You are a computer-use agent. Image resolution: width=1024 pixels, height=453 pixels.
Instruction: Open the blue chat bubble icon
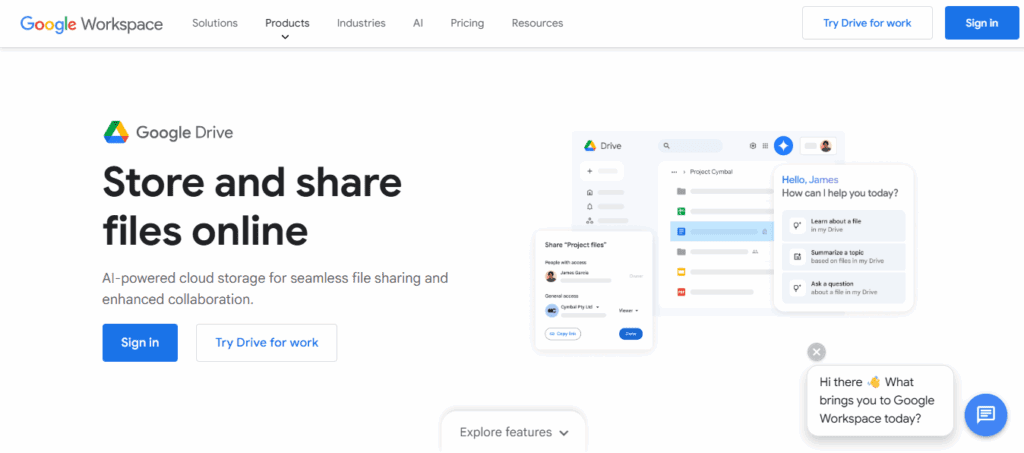985,414
